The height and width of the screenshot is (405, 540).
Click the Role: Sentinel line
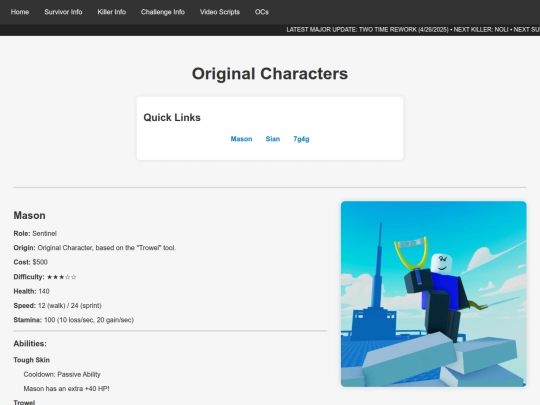tap(35, 233)
